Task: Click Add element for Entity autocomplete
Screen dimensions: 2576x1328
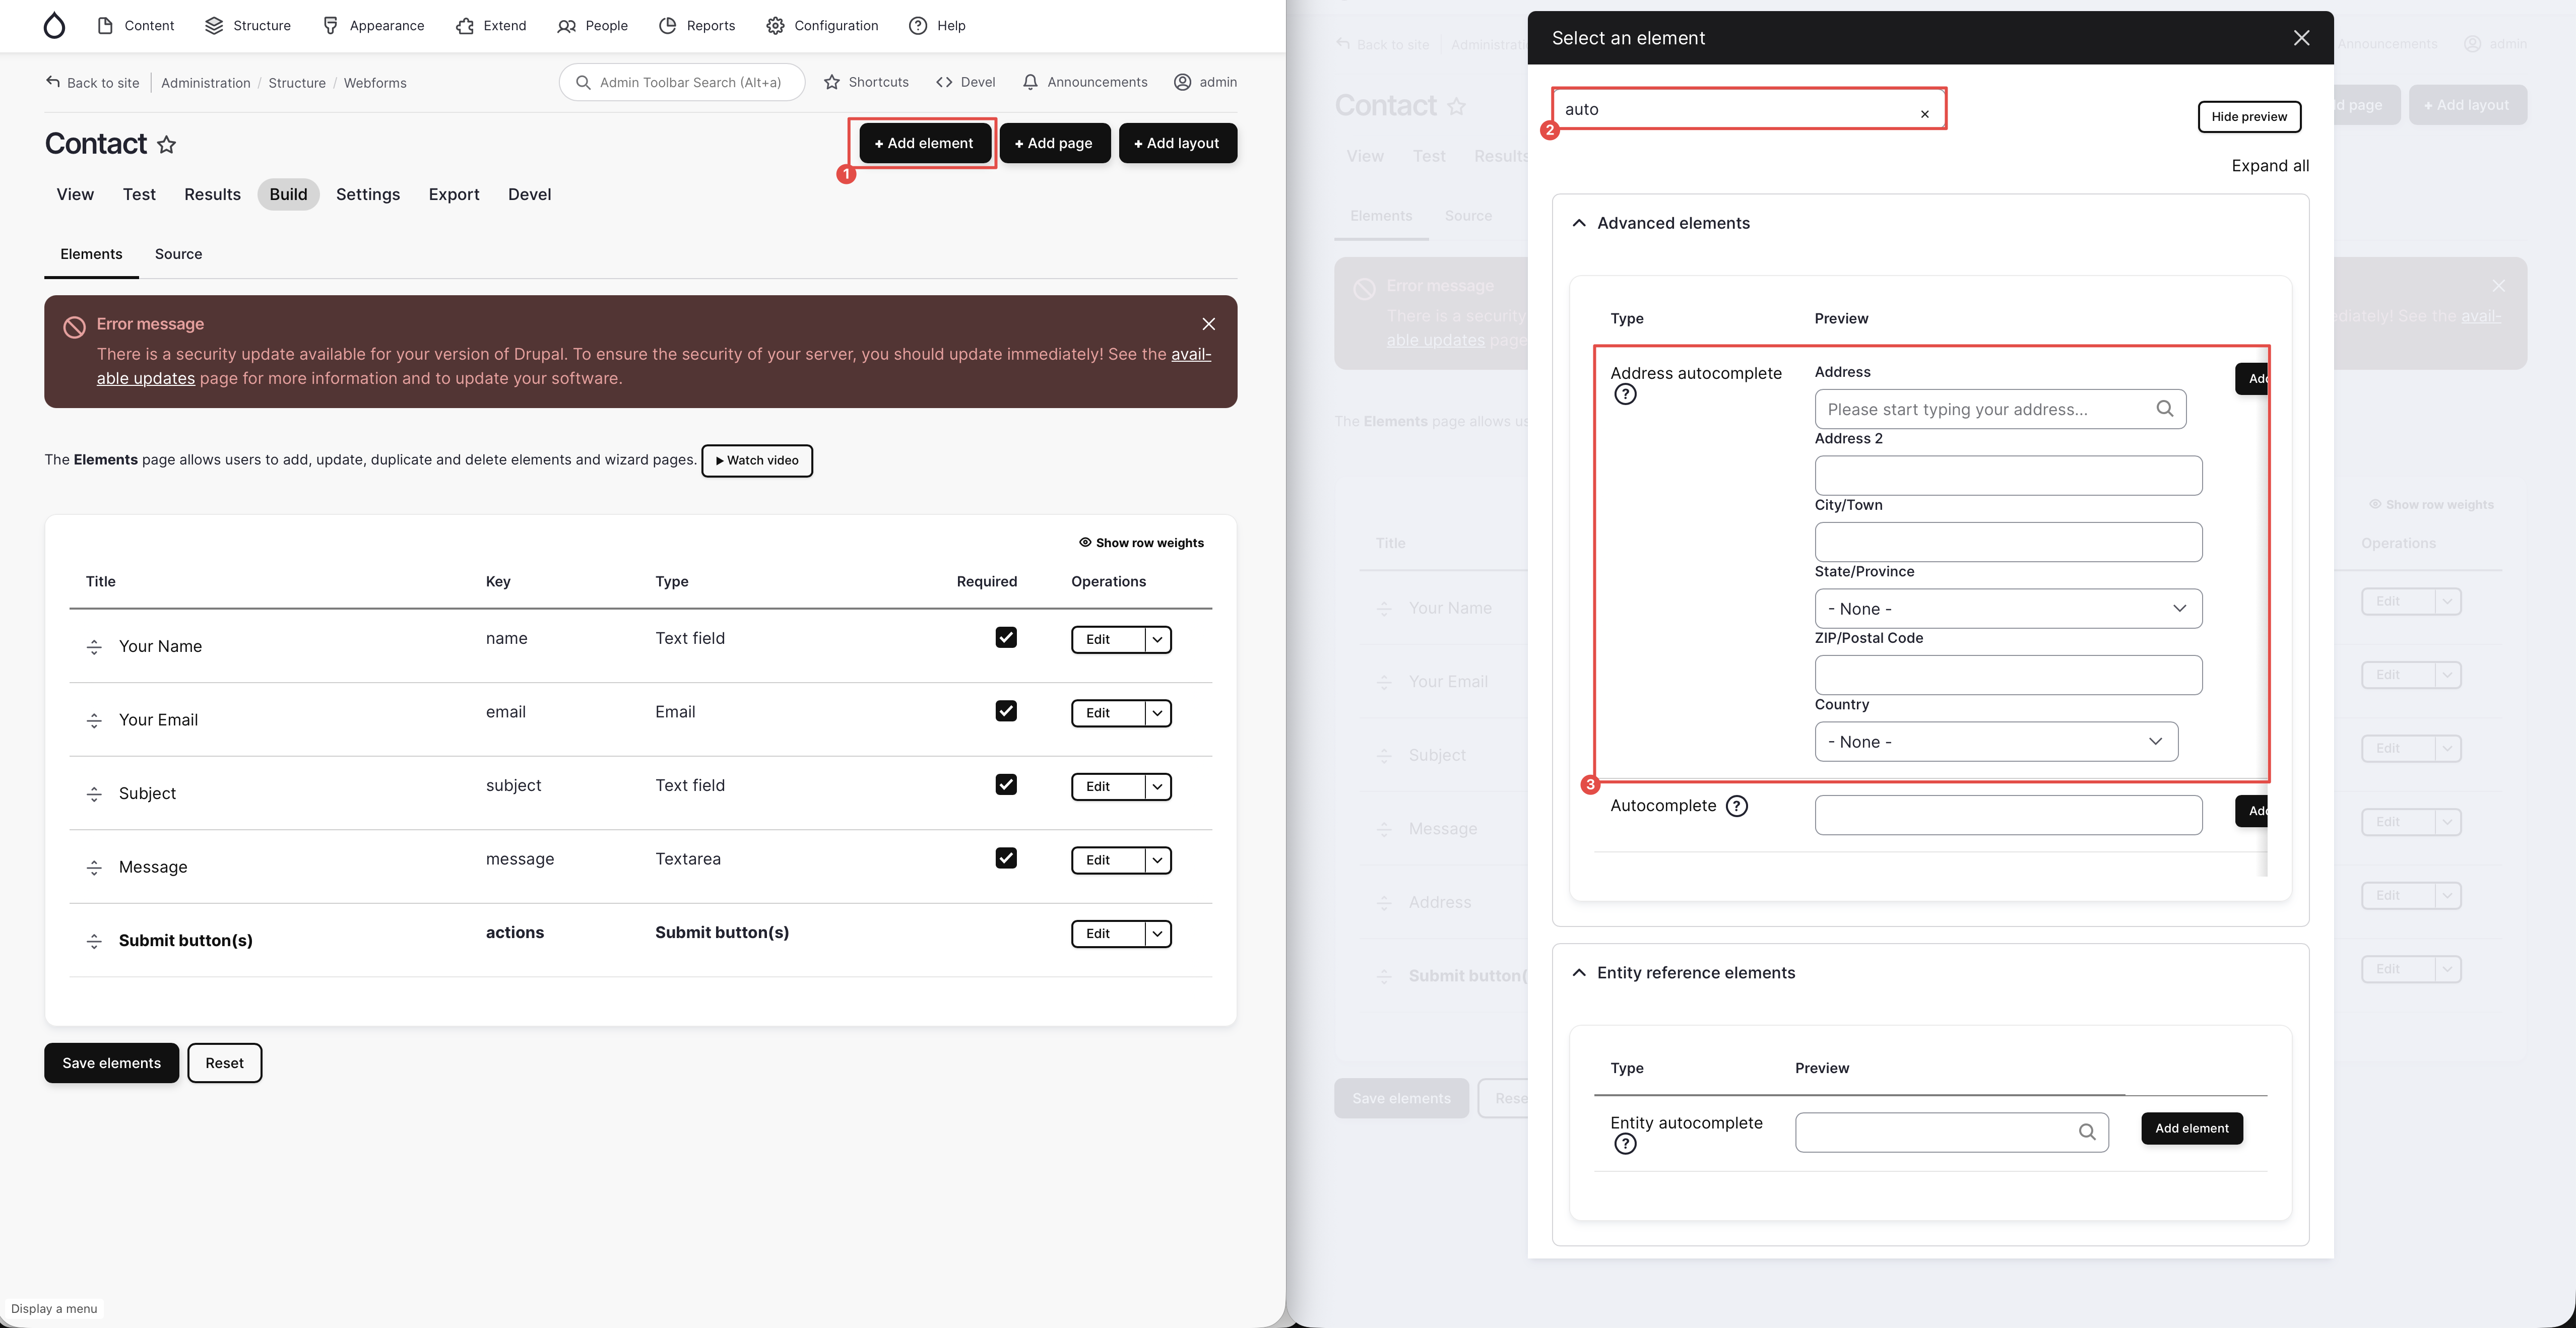Action: (x=2191, y=1128)
